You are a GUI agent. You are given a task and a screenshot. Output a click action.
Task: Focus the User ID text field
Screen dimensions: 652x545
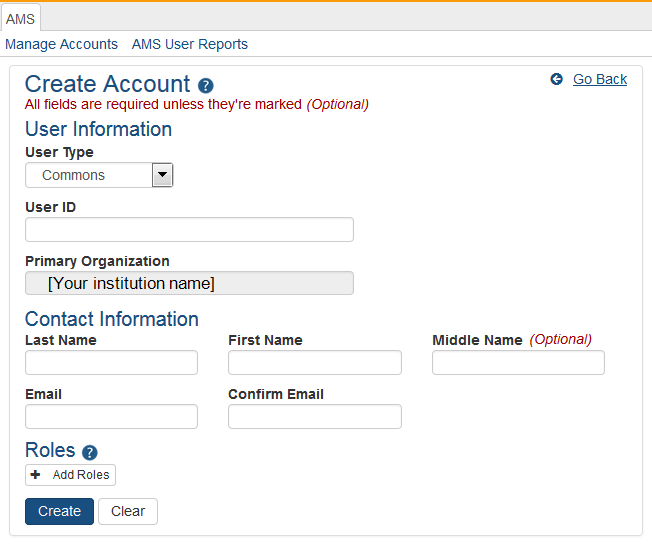pos(189,230)
